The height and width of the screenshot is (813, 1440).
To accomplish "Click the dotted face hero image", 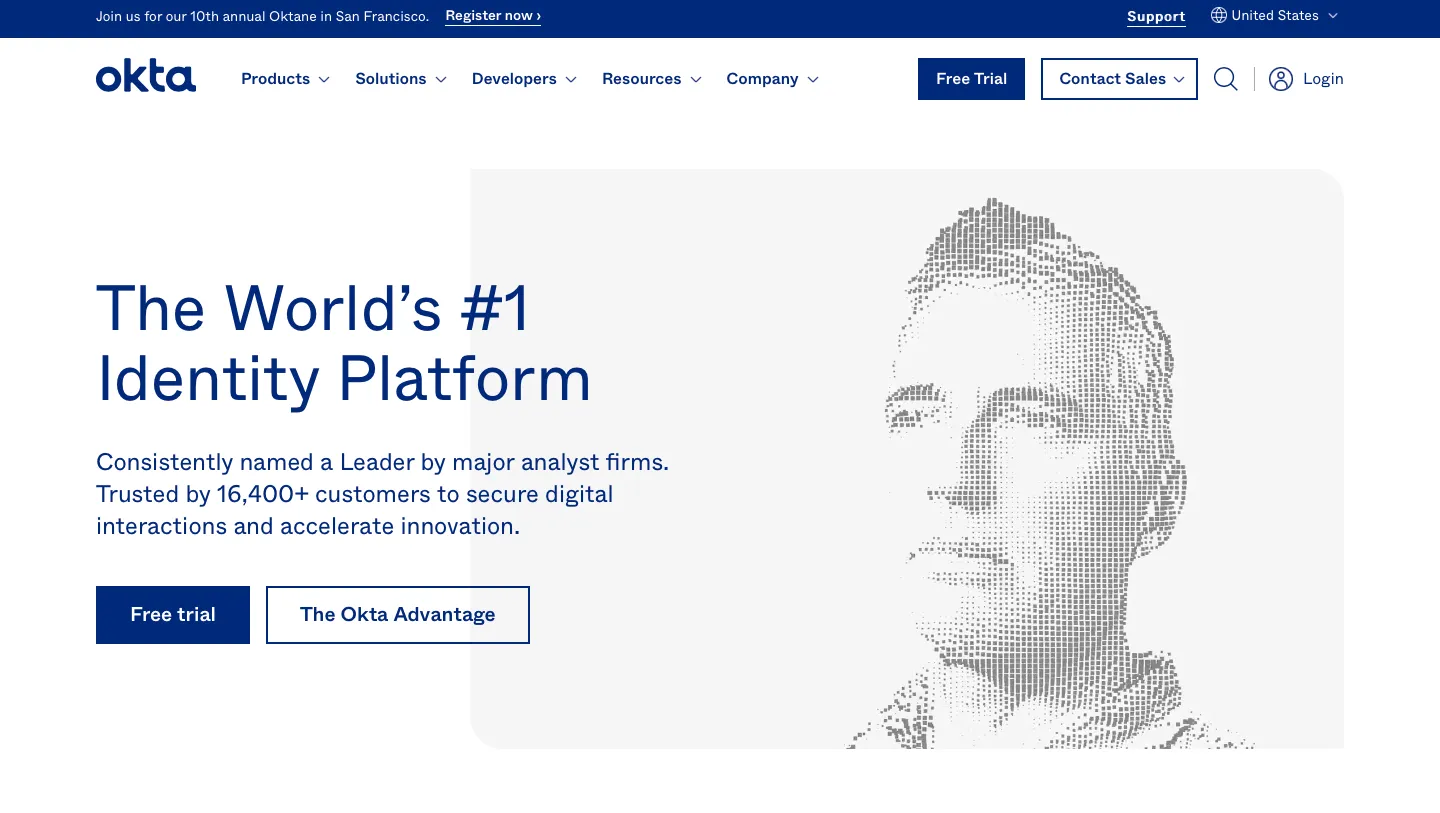I will point(1038,473).
